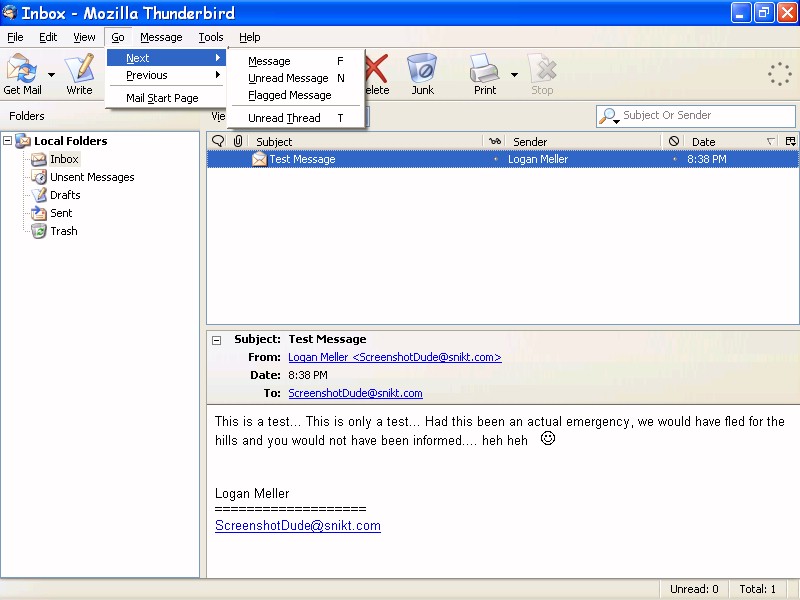Image resolution: width=800 pixels, height=600 pixels.
Task: Open the signature email link in body
Action: coord(298,526)
